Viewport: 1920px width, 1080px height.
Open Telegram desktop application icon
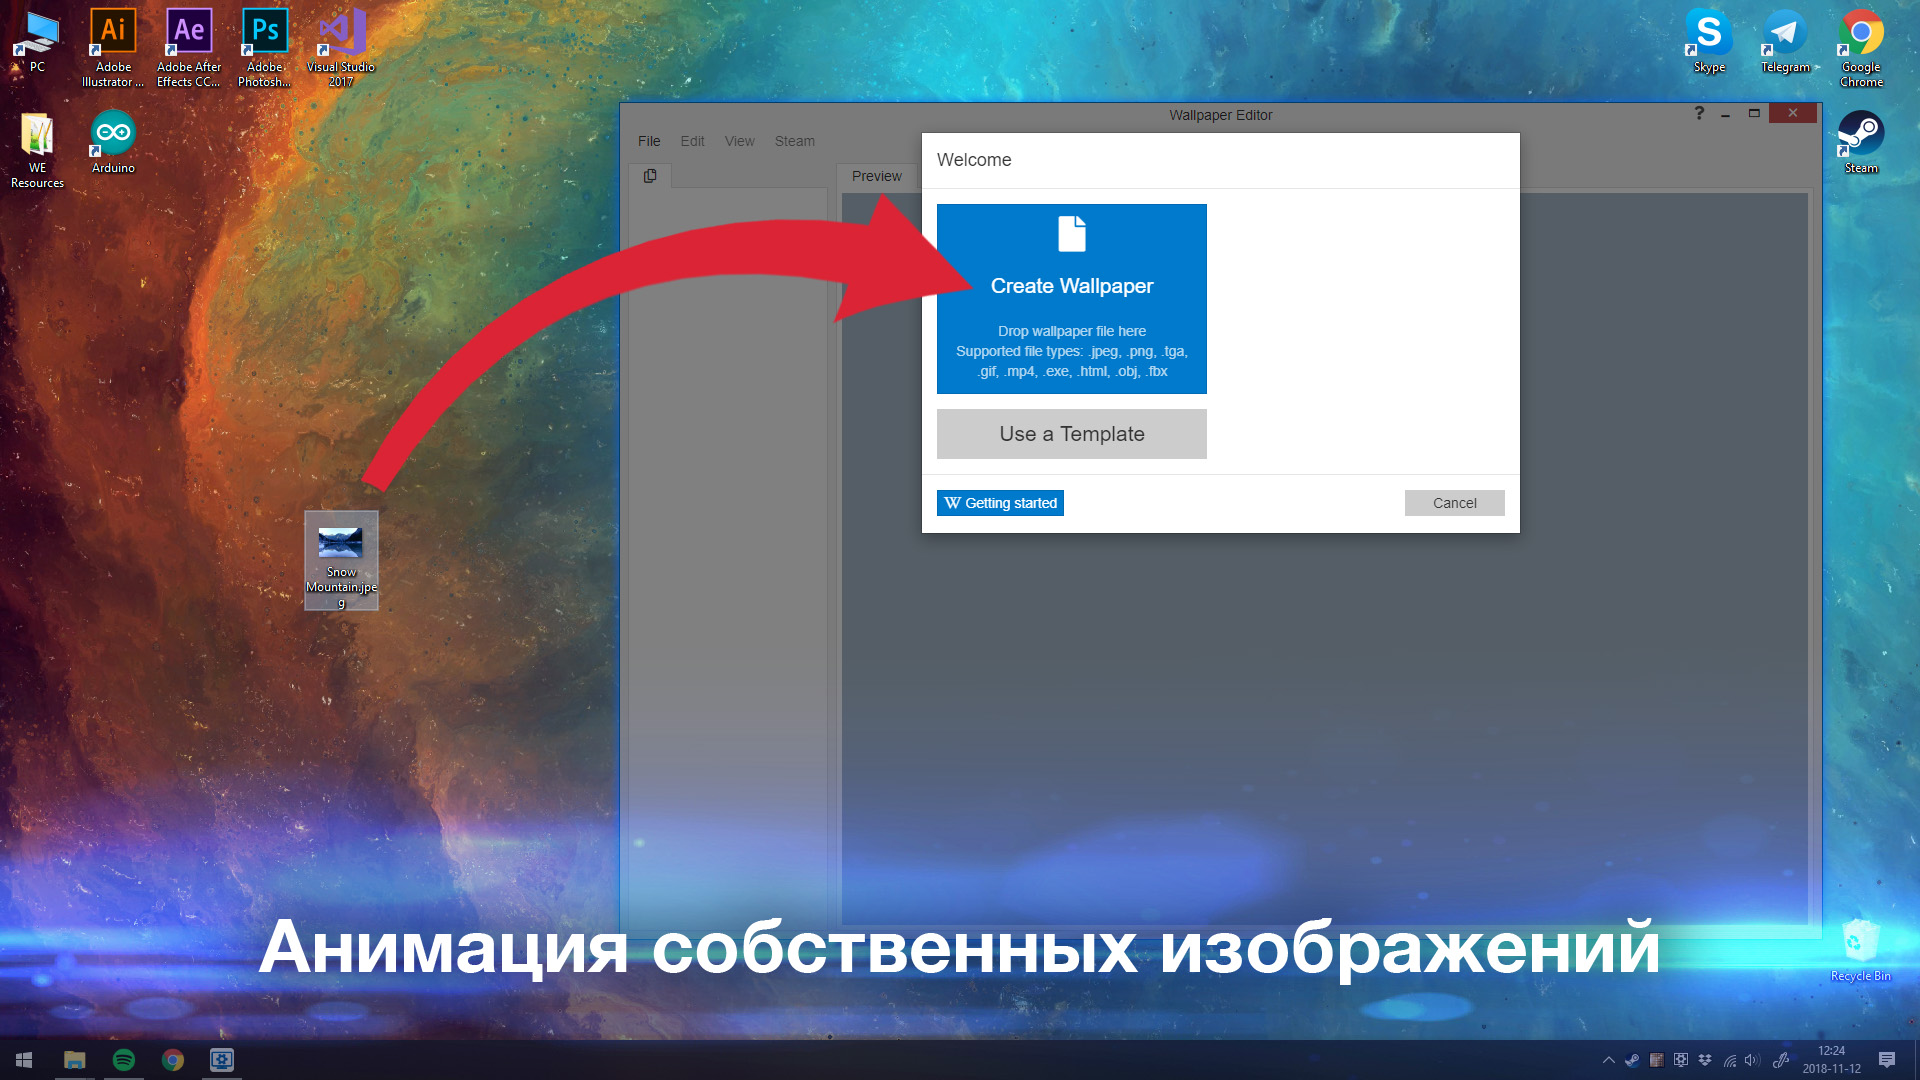click(1784, 40)
